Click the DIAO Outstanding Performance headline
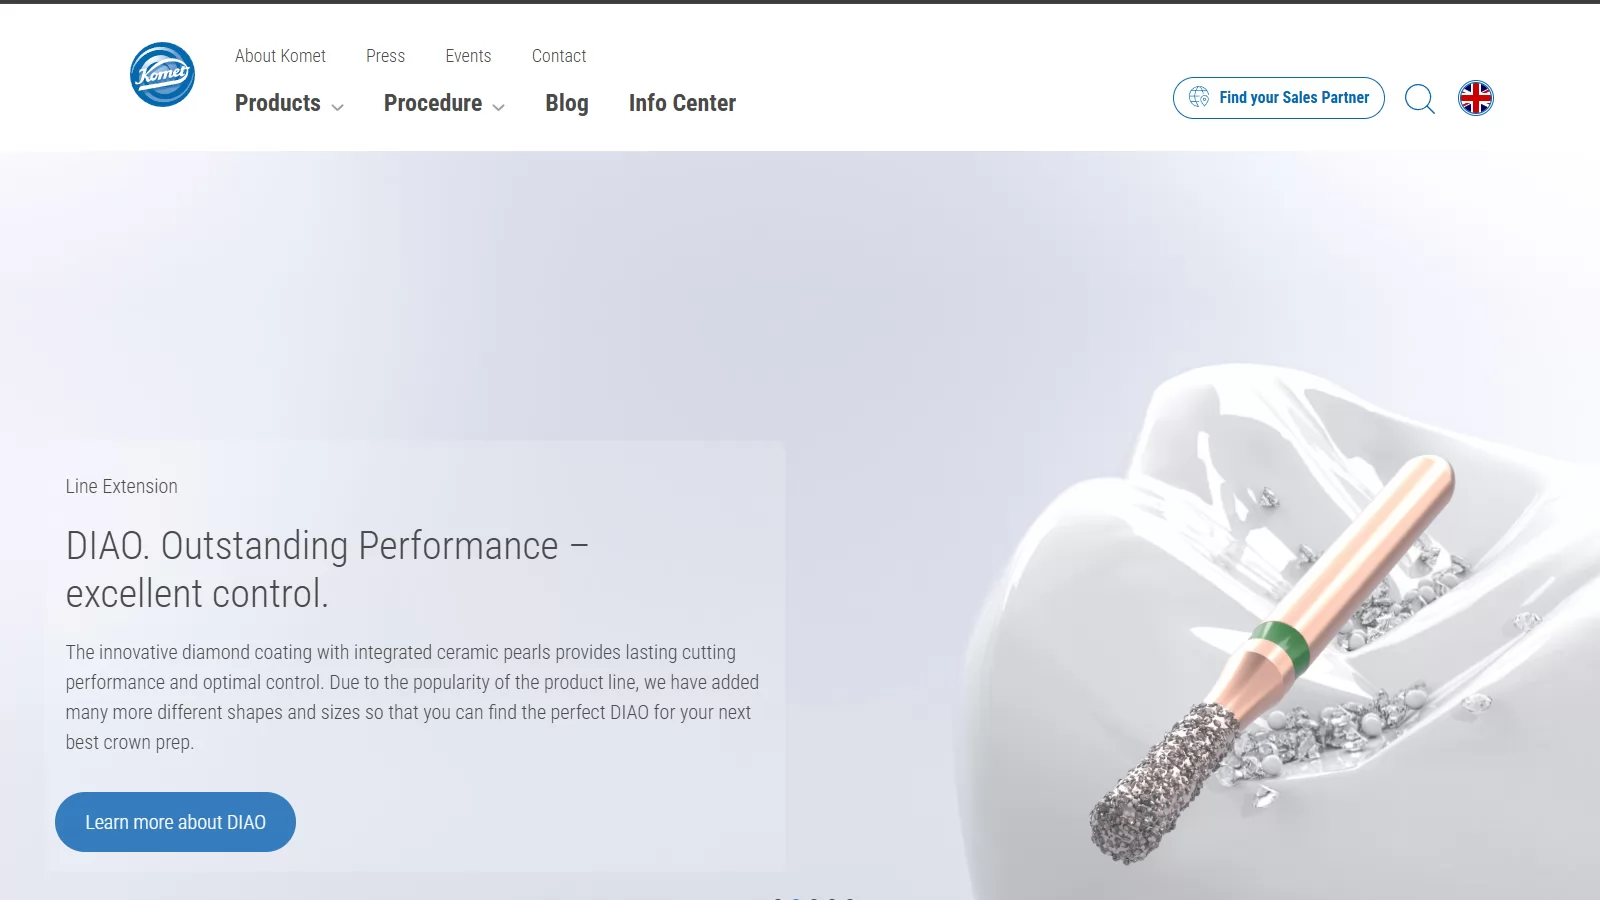The width and height of the screenshot is (1600, 900). 327,570
